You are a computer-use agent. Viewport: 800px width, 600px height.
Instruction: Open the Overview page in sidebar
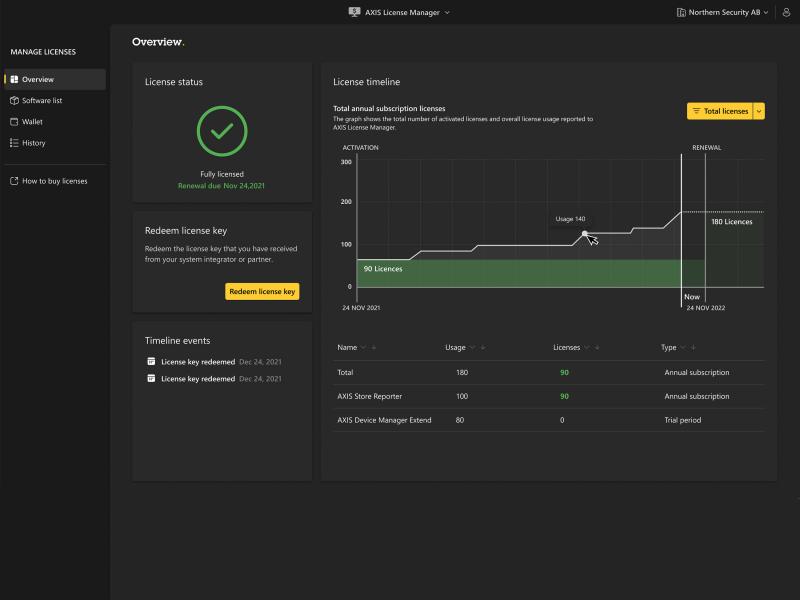[x=55, y=80]
